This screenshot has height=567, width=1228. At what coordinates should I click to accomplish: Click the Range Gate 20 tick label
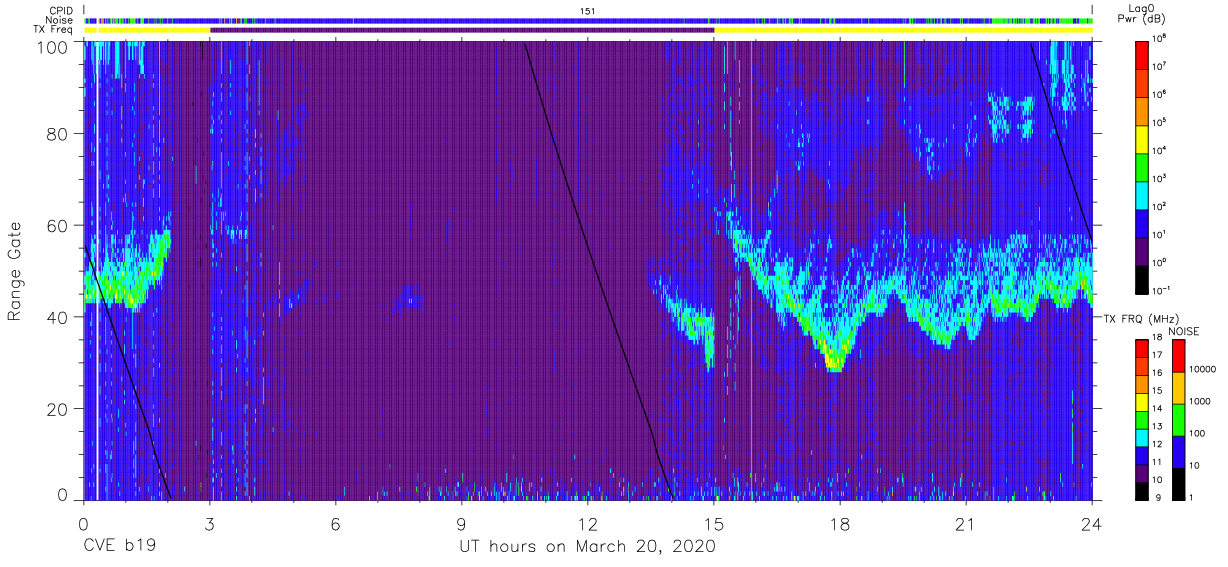click(57, 409)
